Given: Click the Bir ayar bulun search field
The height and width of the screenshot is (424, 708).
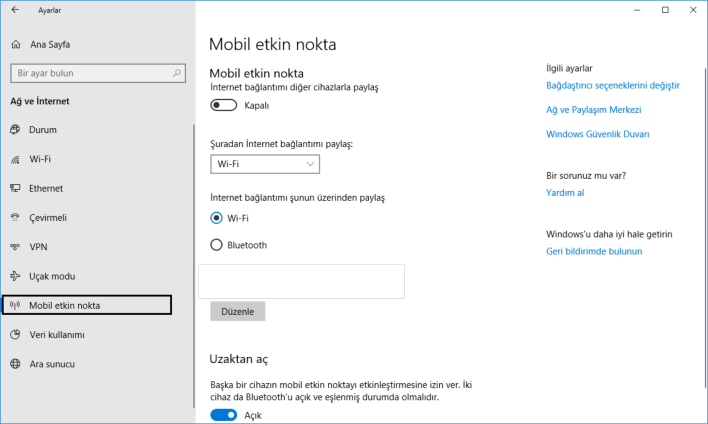Looking at the screenshot, I should click(98, 73).
